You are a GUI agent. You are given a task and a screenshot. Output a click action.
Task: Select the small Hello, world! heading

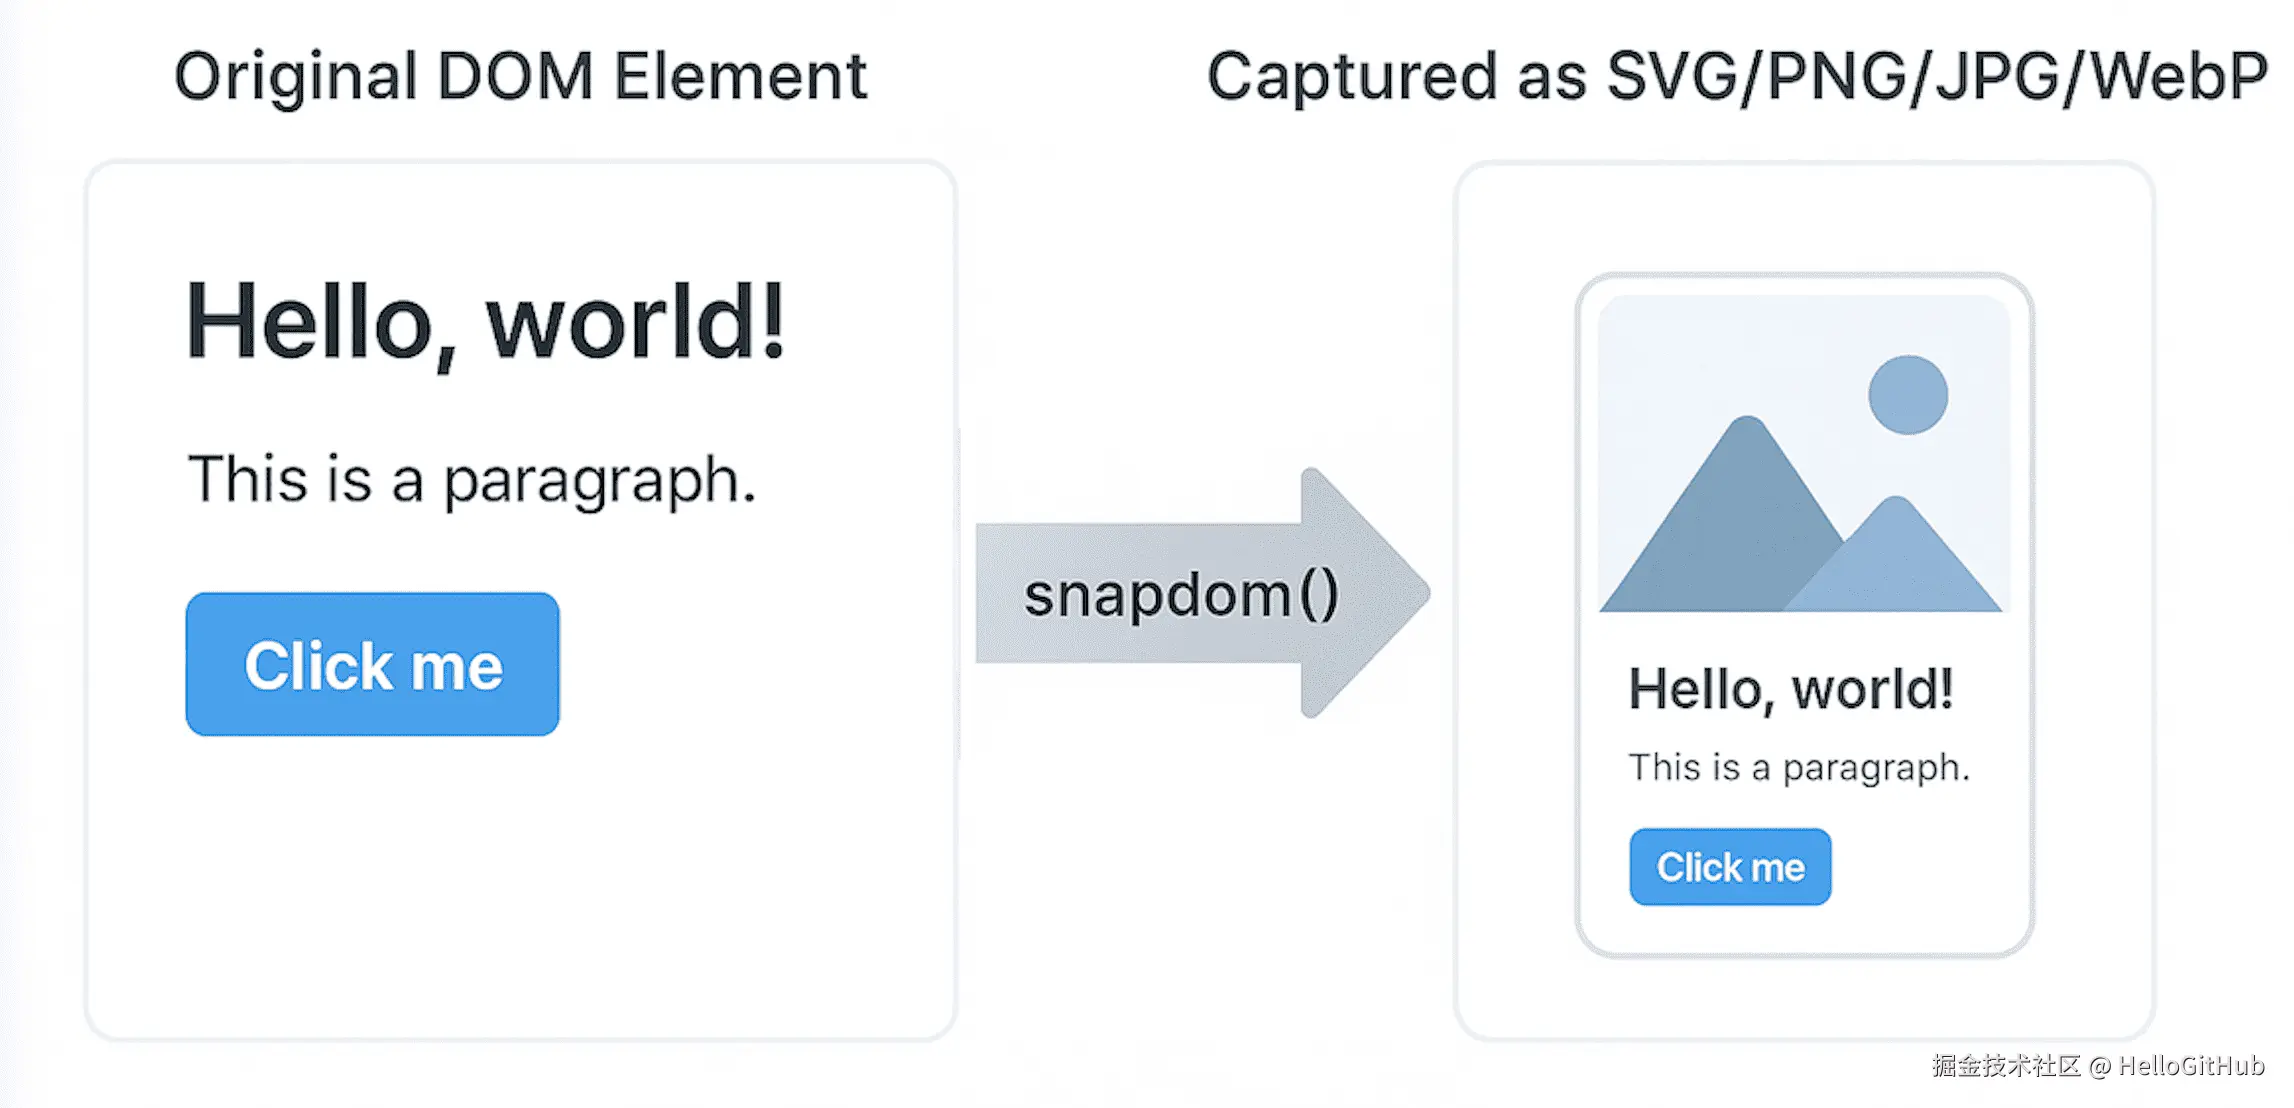tap(1790, 689)
